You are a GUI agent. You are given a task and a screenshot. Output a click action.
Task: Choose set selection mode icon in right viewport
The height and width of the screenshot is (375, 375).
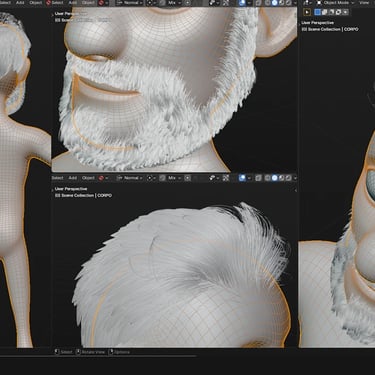pos(318,12)
